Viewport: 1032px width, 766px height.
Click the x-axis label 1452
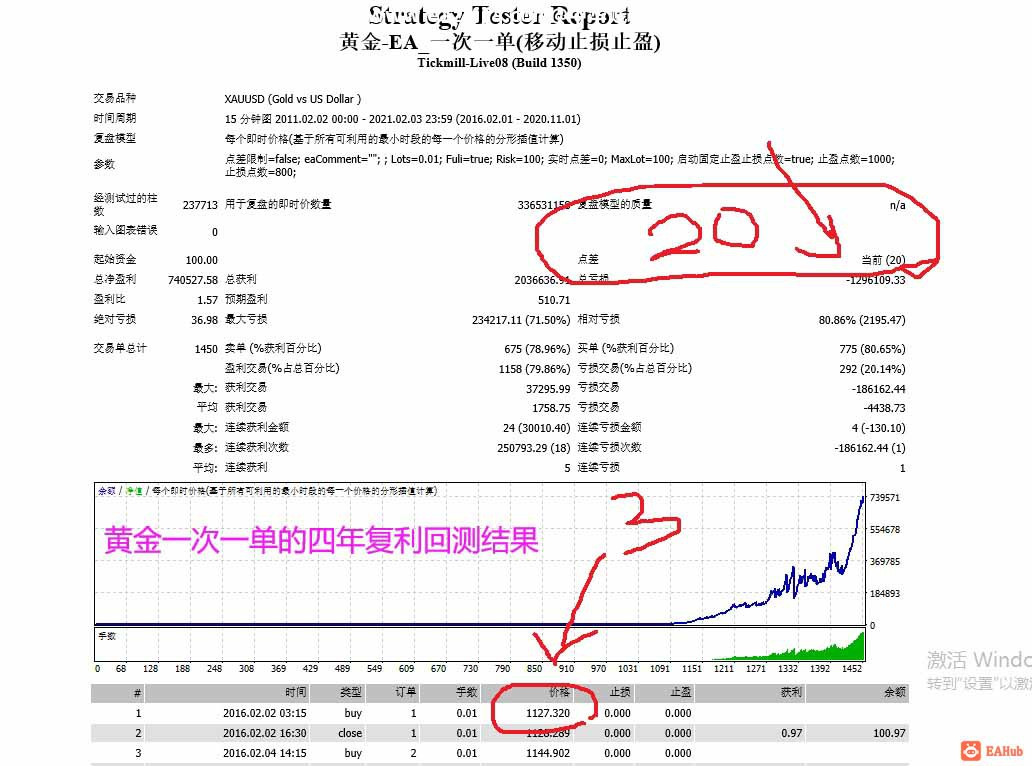(852, 669)
